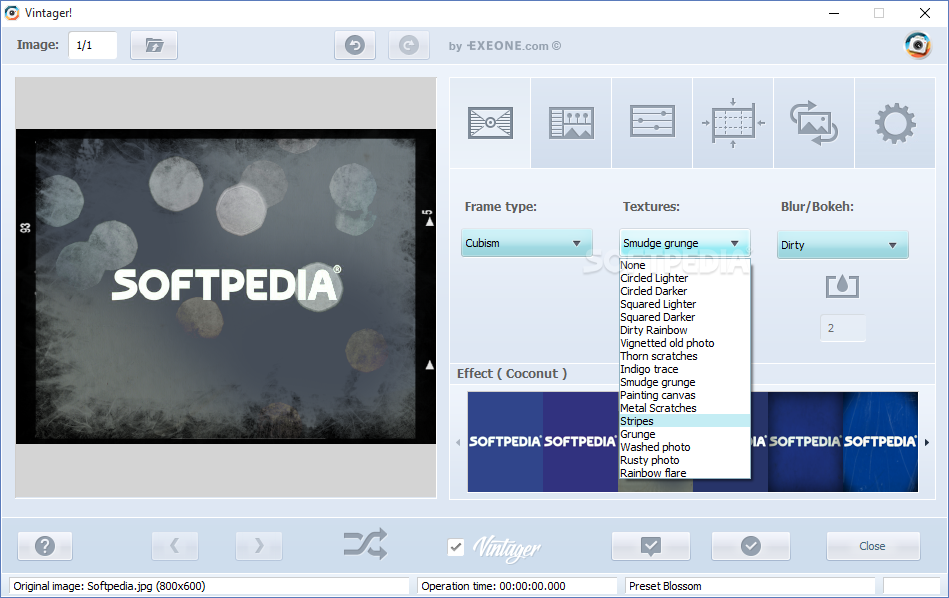The image size is (949, 598).
Task: Select Circled Darker texture
Action: (685, 291)
